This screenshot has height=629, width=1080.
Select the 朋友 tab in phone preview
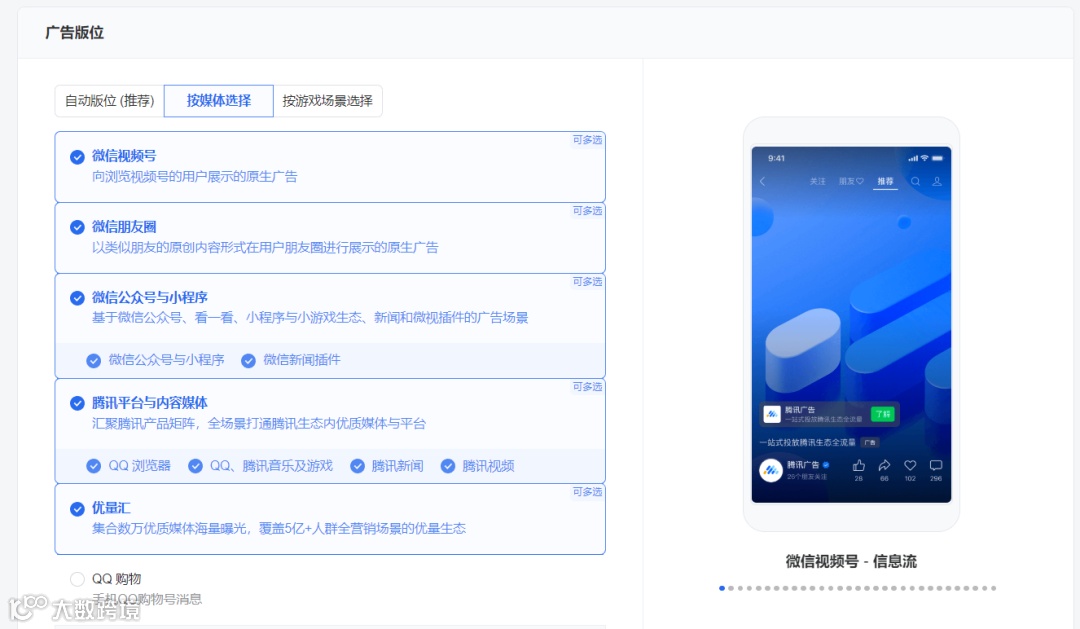click(x=851, y=181)
